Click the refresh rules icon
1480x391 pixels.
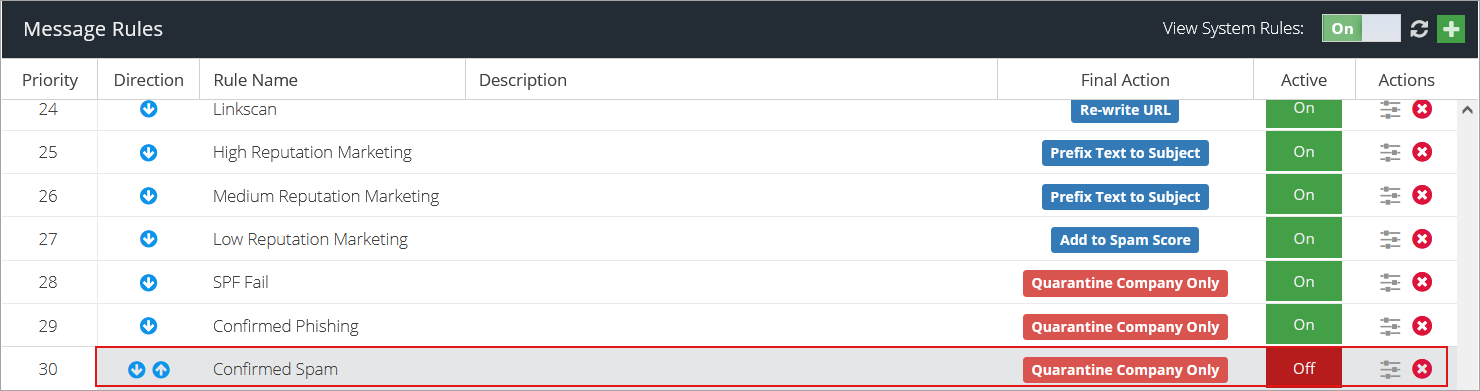pyautogui.click(x=1418, y=29)
